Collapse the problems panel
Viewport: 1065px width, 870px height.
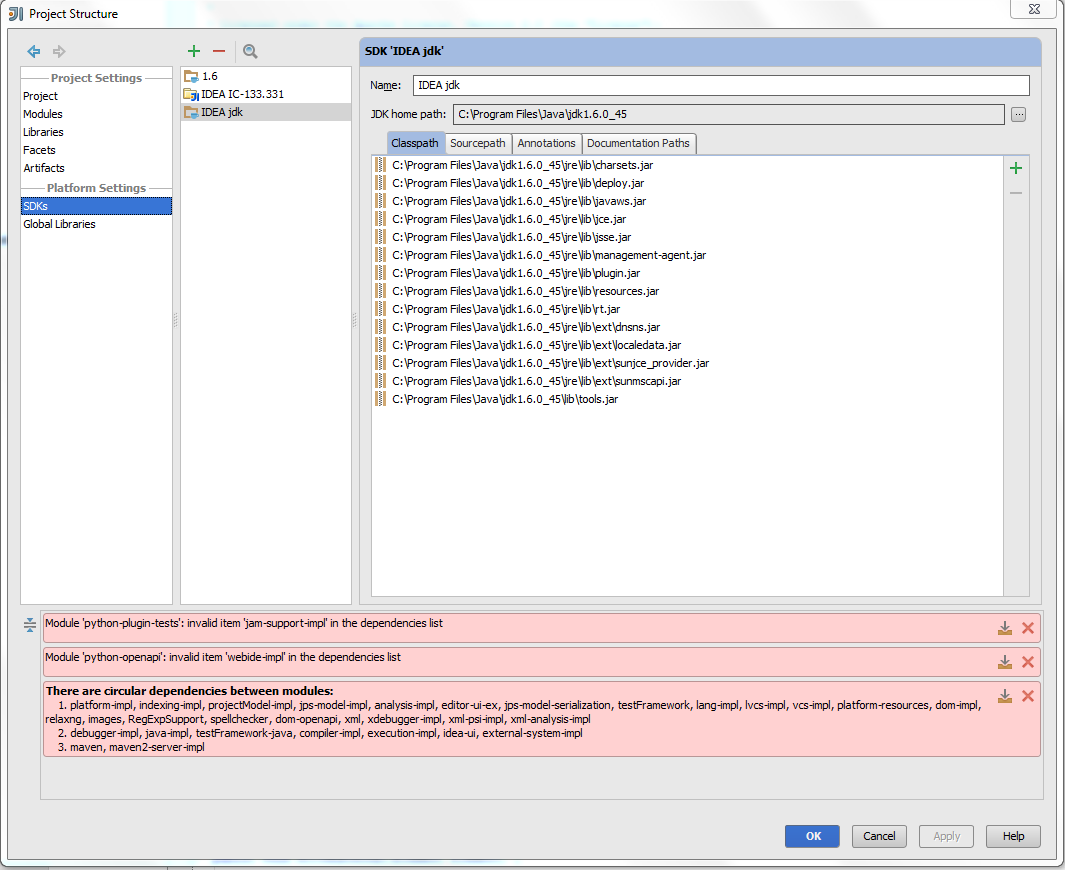(29, 625)
